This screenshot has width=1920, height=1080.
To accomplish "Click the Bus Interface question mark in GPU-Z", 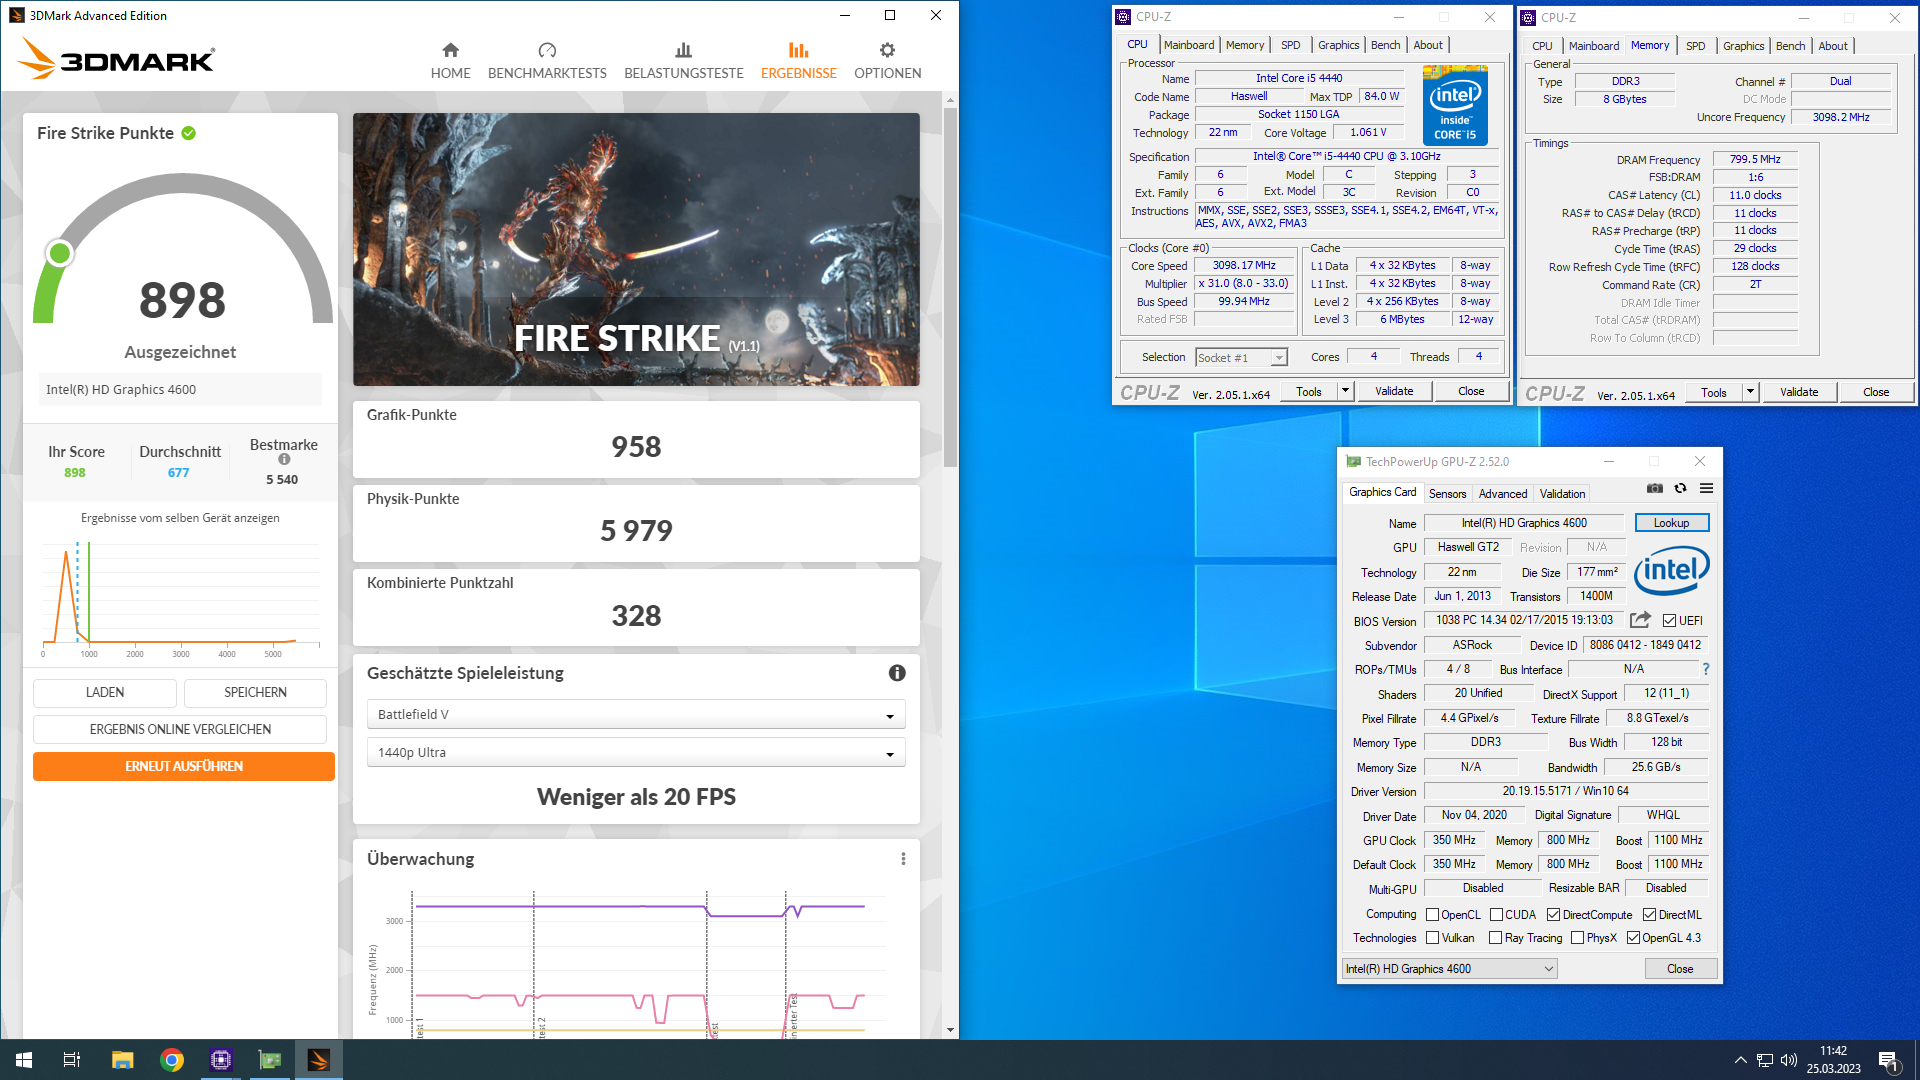I will click(1706, 669).
